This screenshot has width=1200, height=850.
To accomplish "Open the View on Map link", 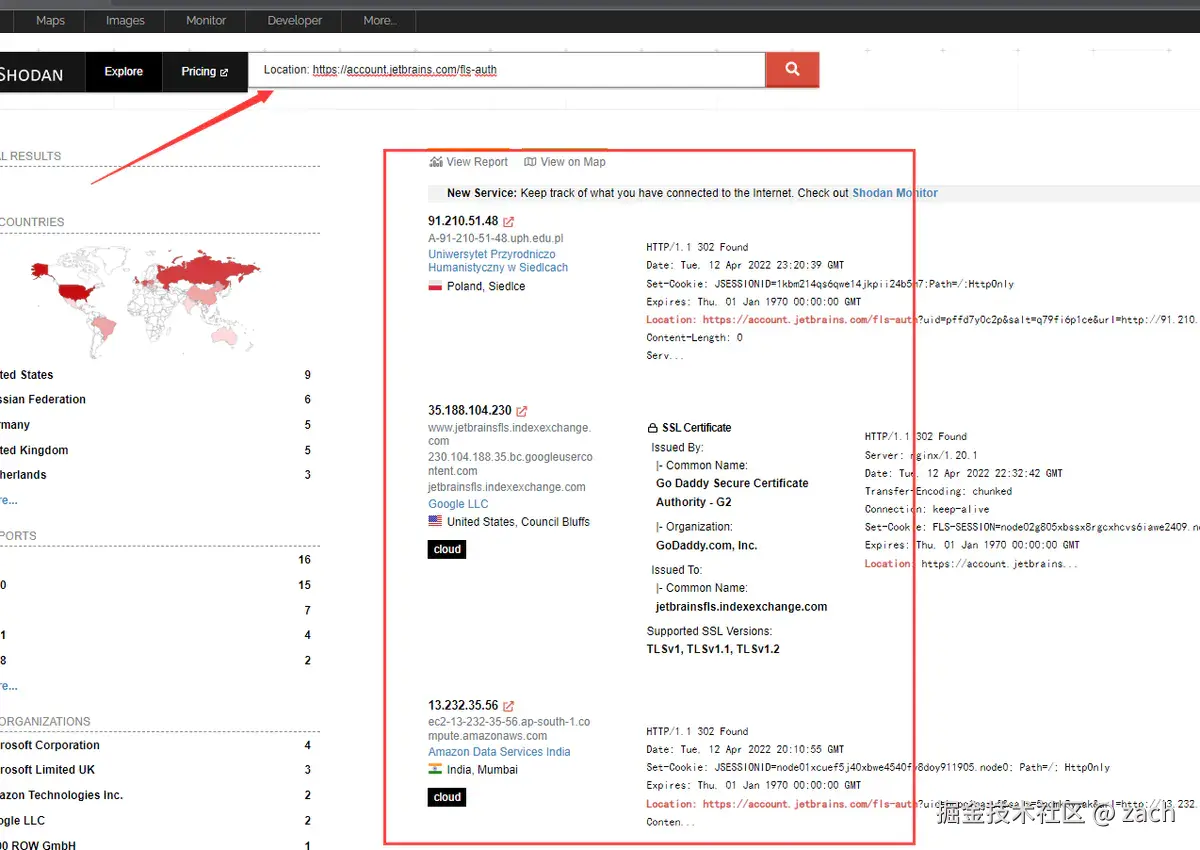I will [565, 162].
